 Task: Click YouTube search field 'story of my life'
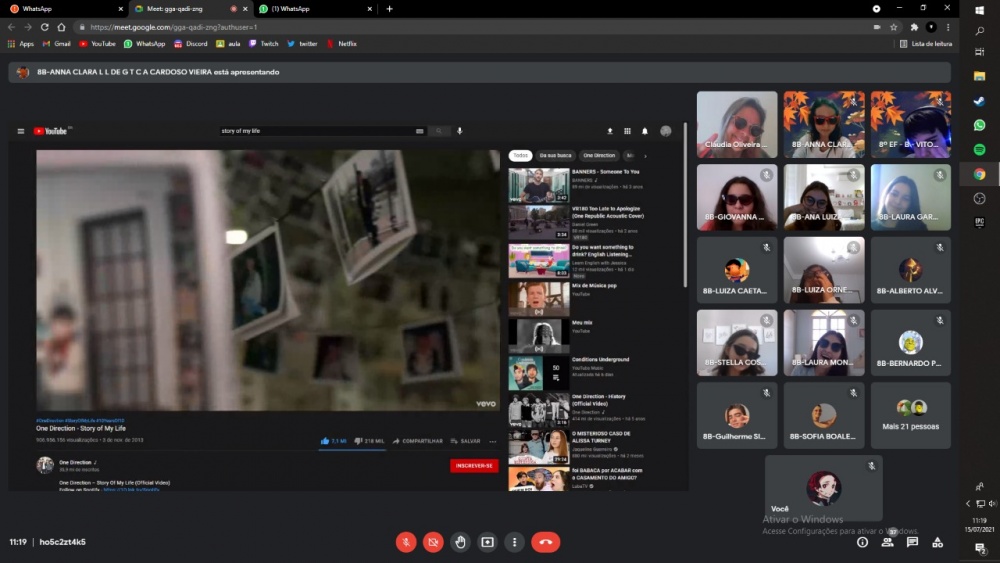(316, 131)
